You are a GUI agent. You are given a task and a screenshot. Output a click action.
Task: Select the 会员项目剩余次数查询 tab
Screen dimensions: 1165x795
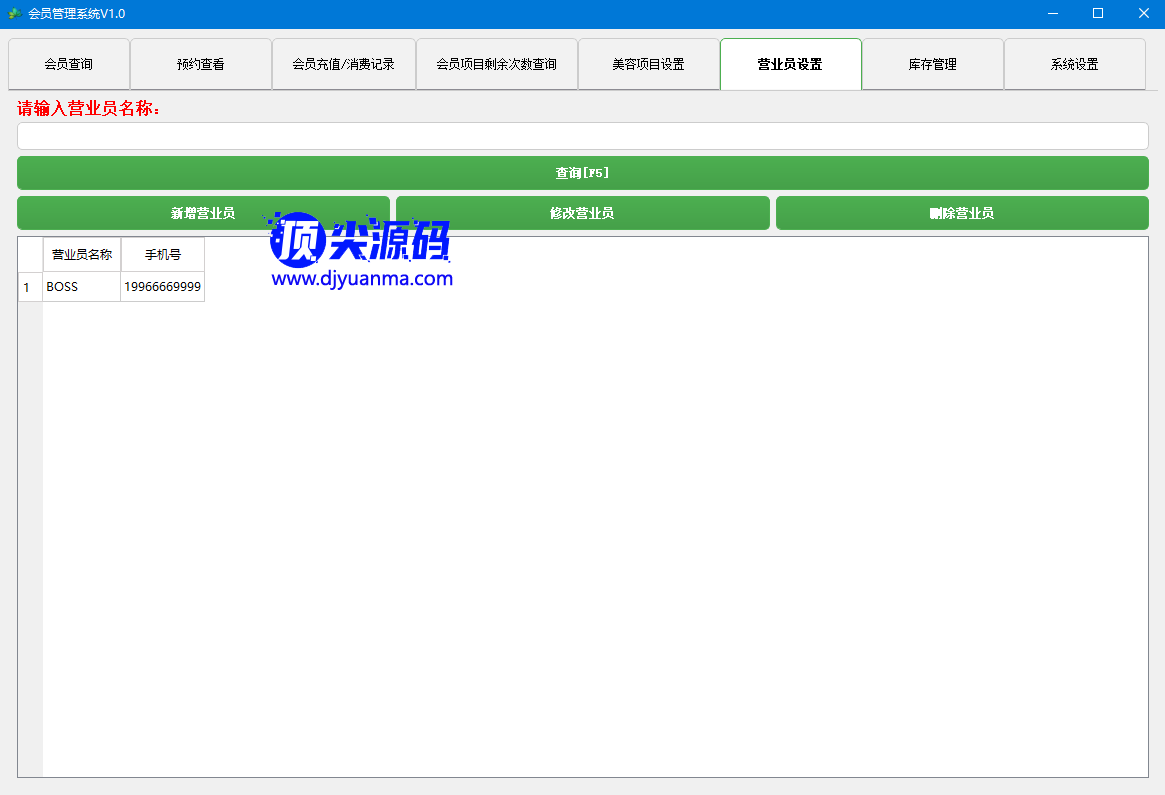point(497,64)
